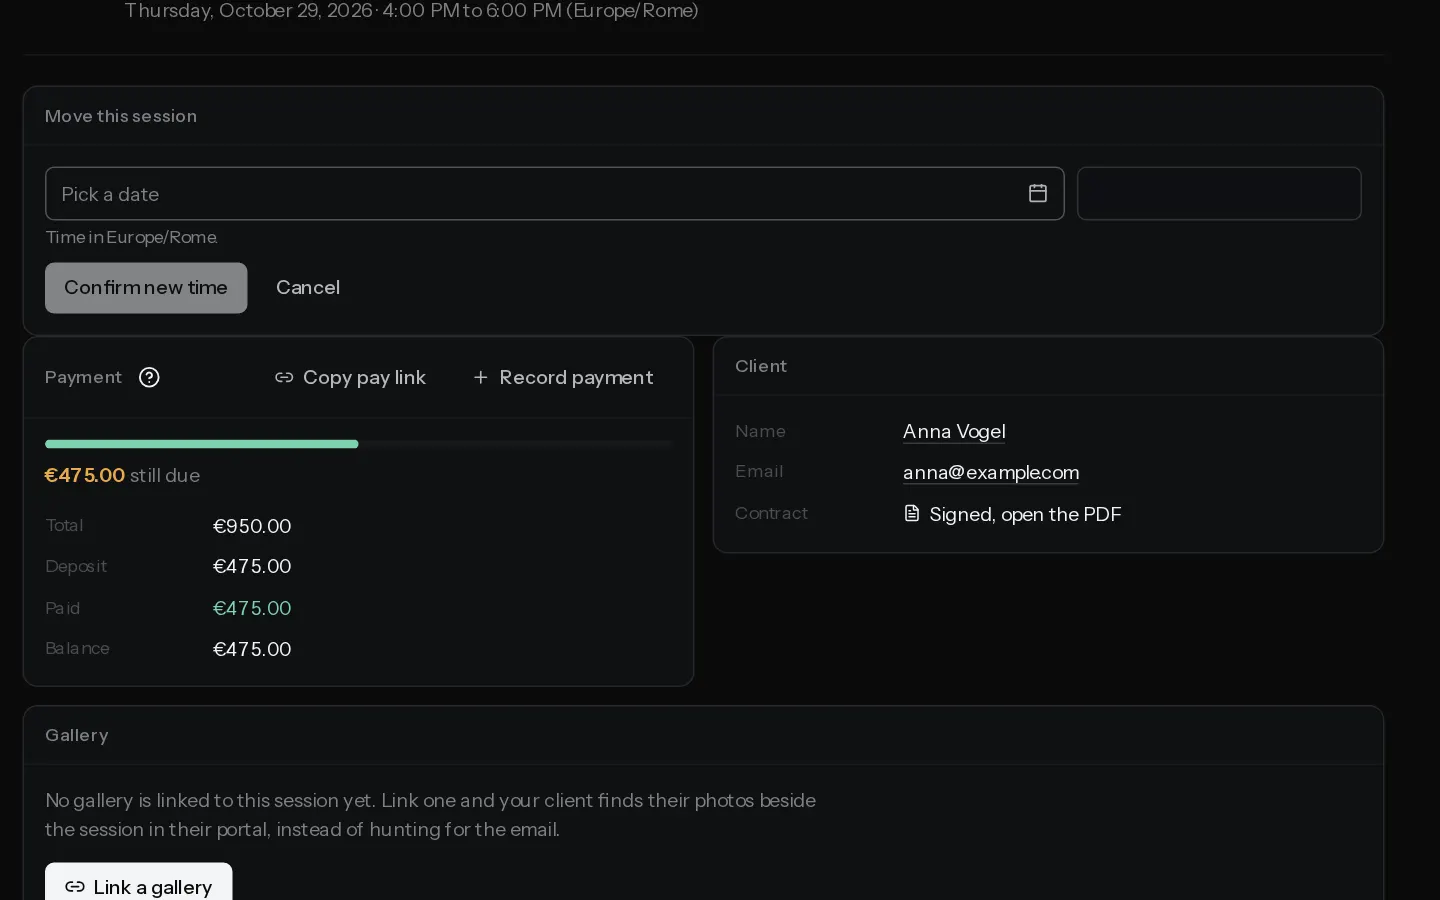1440x900 pixels.
Task: Open the calendar picker icon
Action: coord(1038,194)
